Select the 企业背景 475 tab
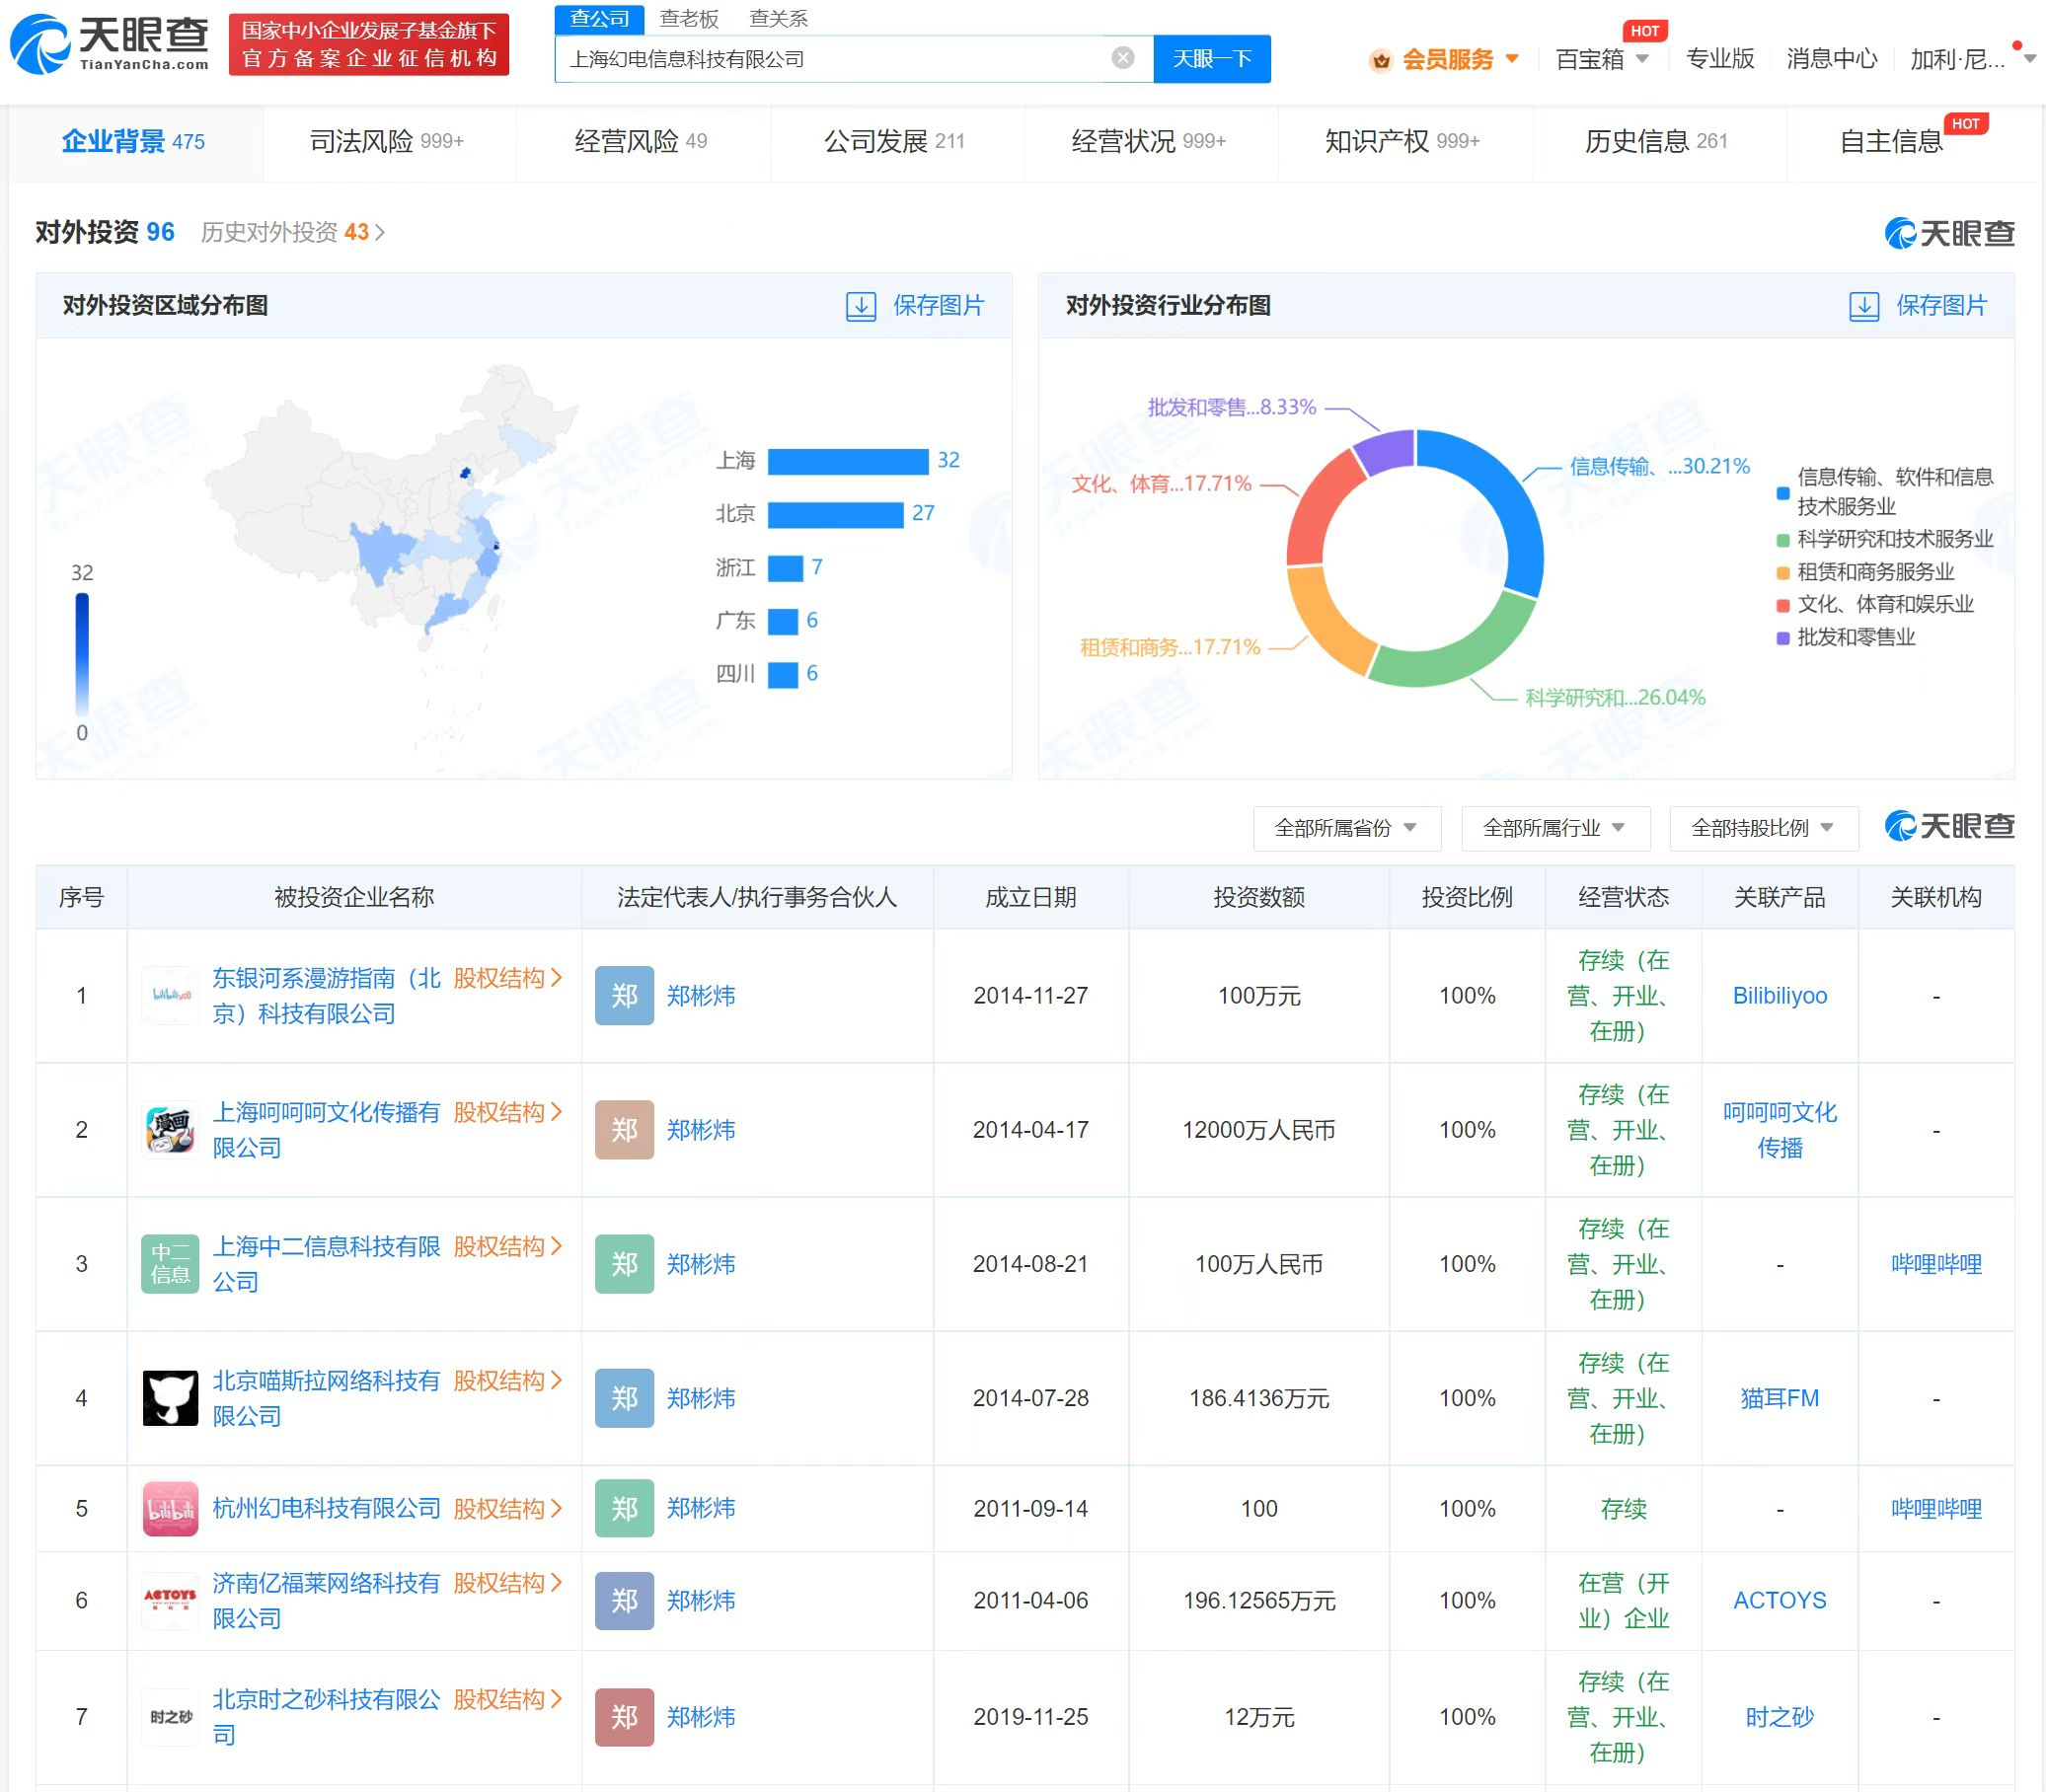 point(134,141)
